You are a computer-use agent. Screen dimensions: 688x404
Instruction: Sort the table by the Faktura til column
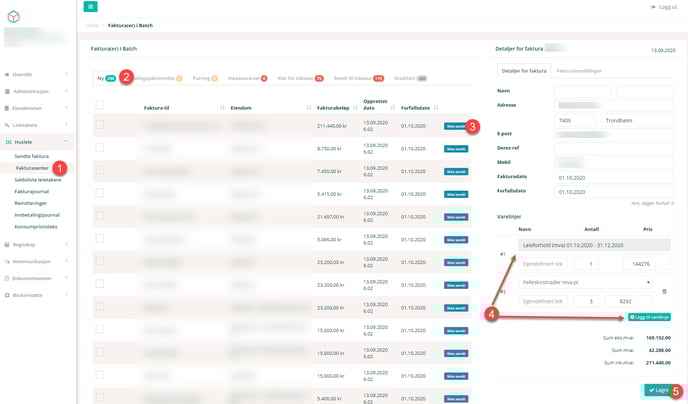[x=222, y=108]
